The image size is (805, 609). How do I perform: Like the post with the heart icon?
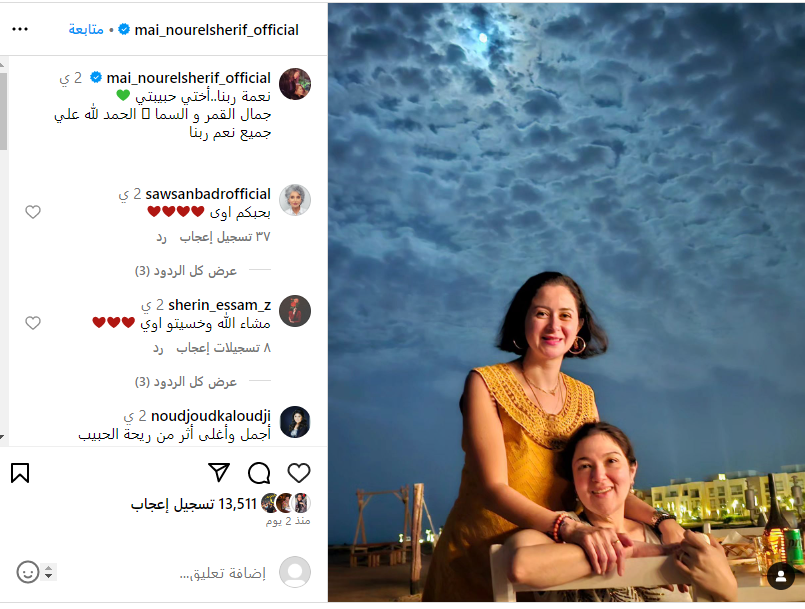click(299, 473)
